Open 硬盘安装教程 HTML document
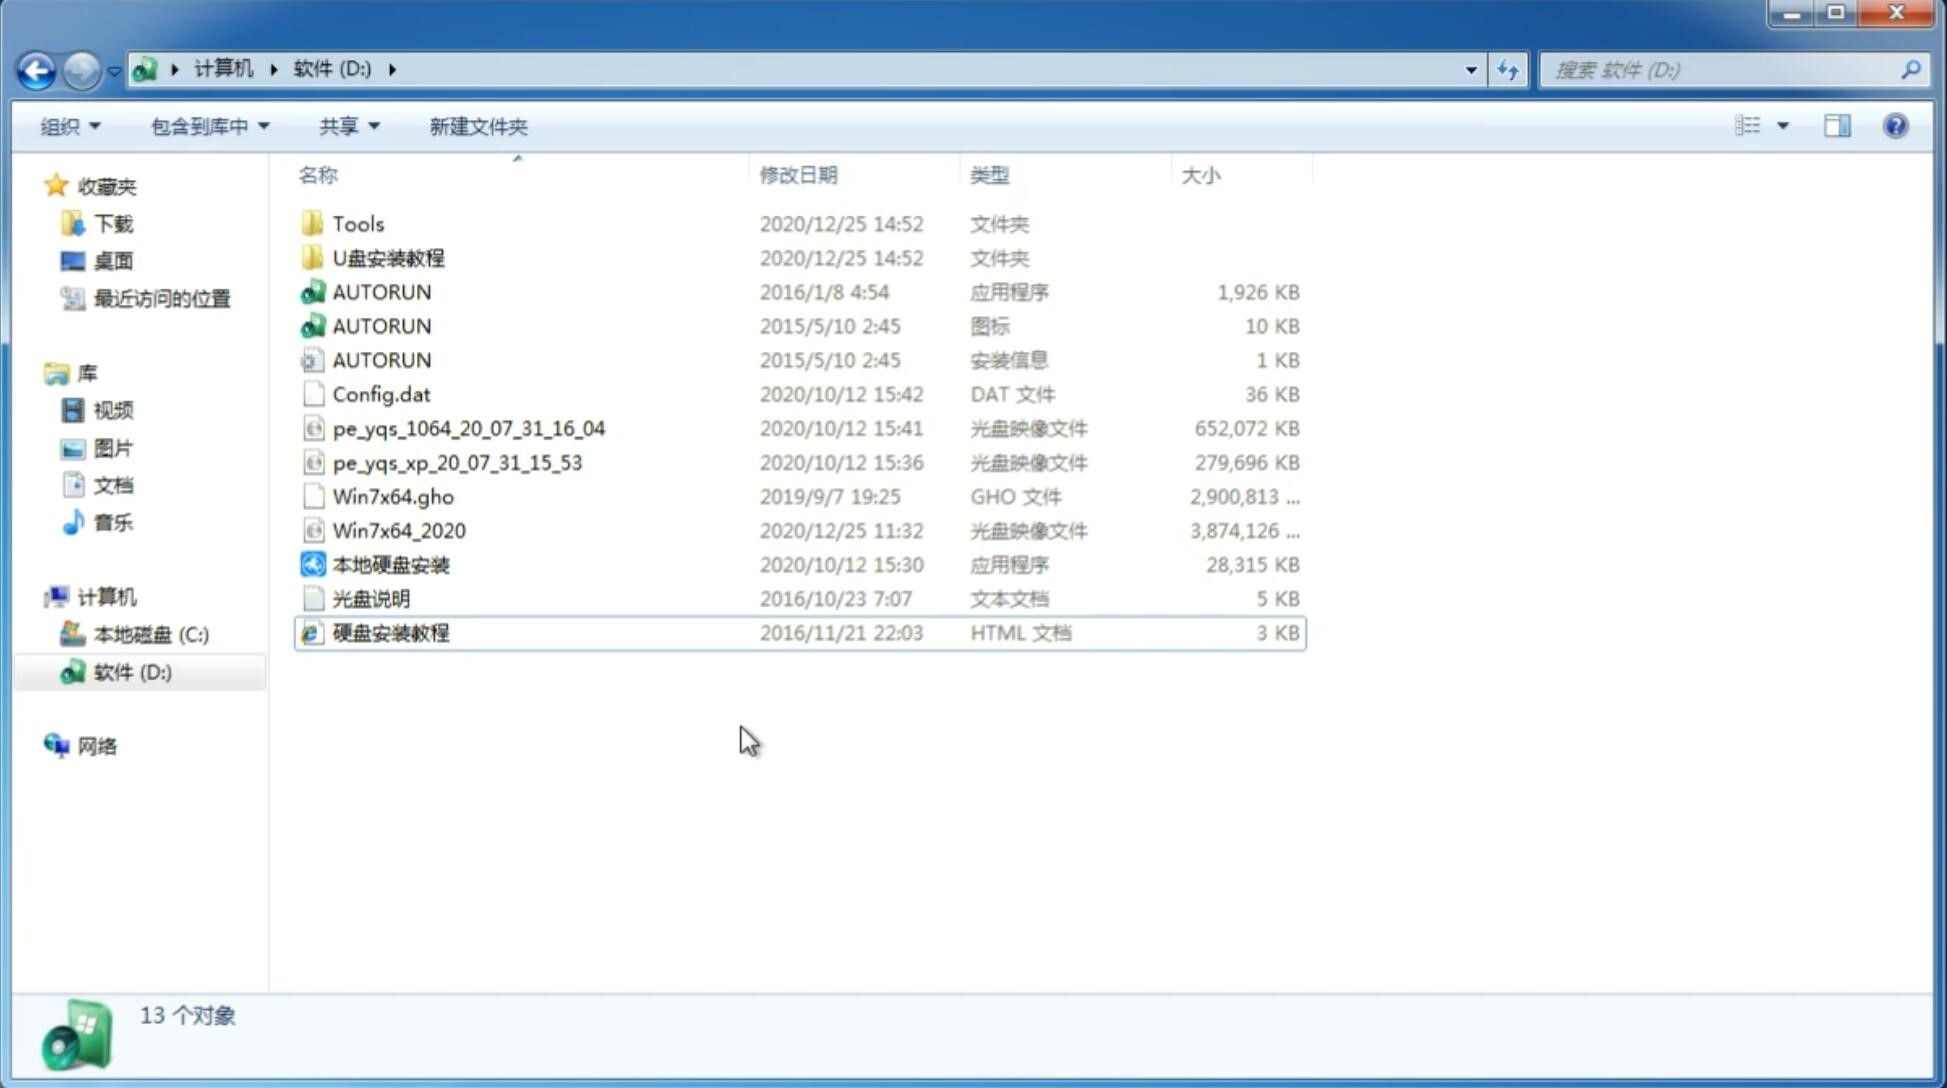This screenshot has width=1947, height=1088. point(389,632)
